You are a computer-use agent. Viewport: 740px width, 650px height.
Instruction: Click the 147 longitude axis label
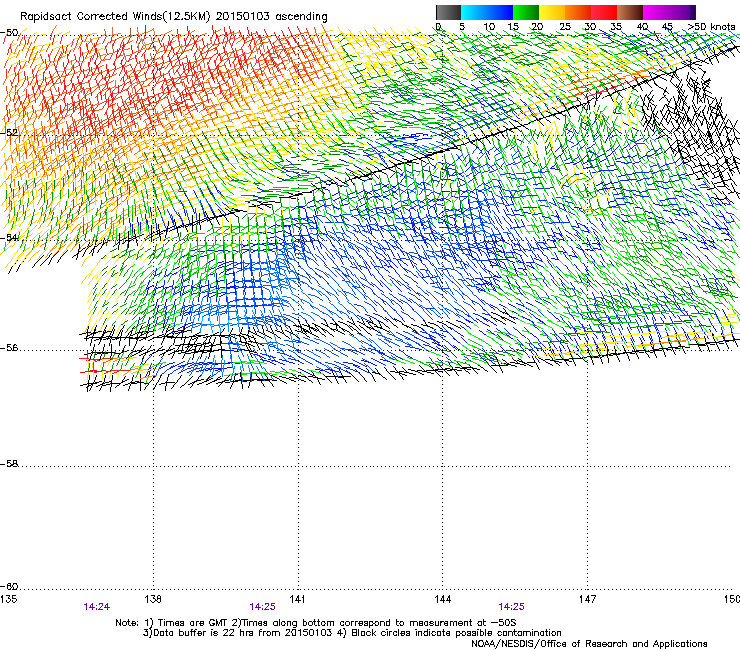587,599
